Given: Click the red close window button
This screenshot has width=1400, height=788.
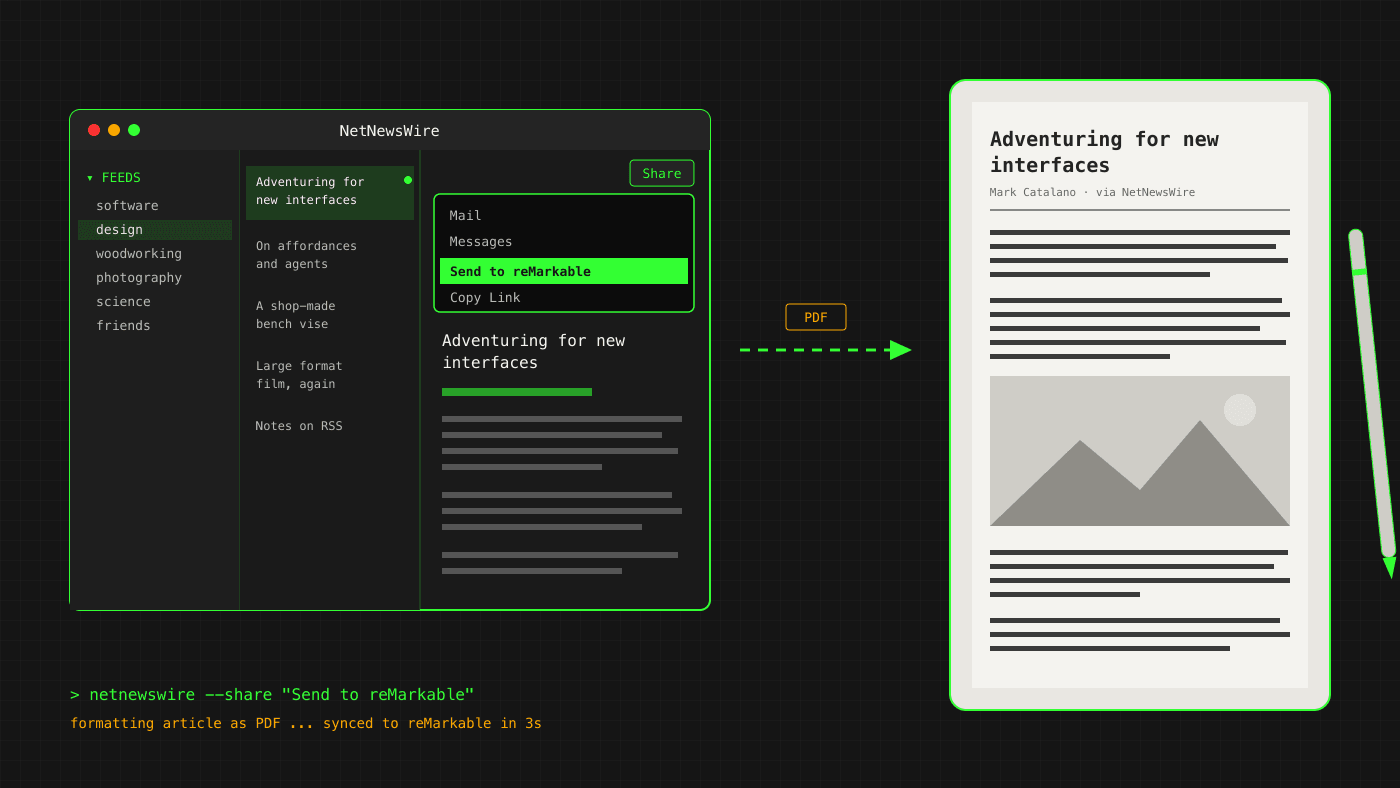Looking at the screenshot, I should [x=94, y=130].
